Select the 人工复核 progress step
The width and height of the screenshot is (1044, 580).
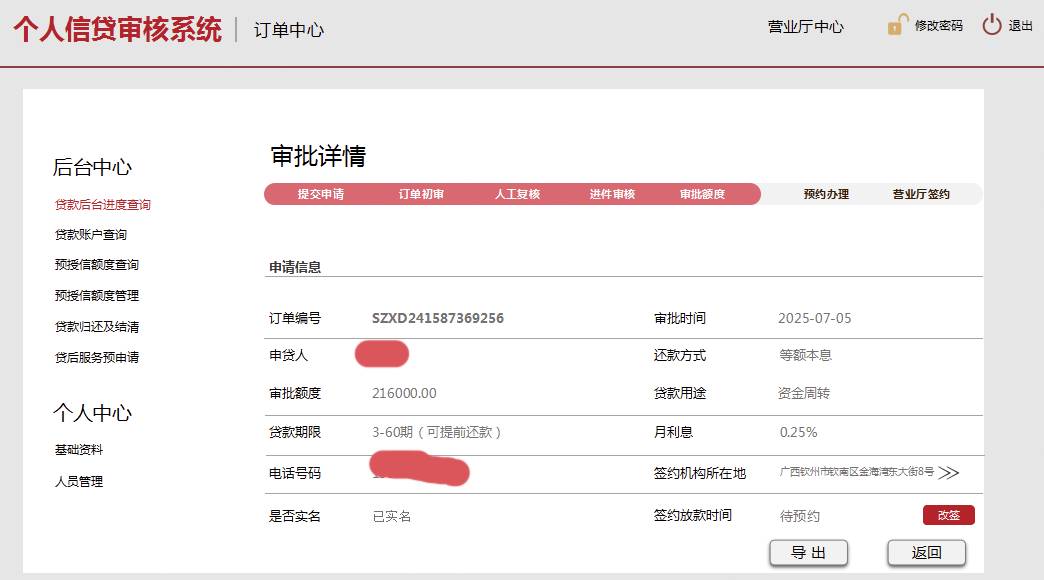click(x=517, y=194)
